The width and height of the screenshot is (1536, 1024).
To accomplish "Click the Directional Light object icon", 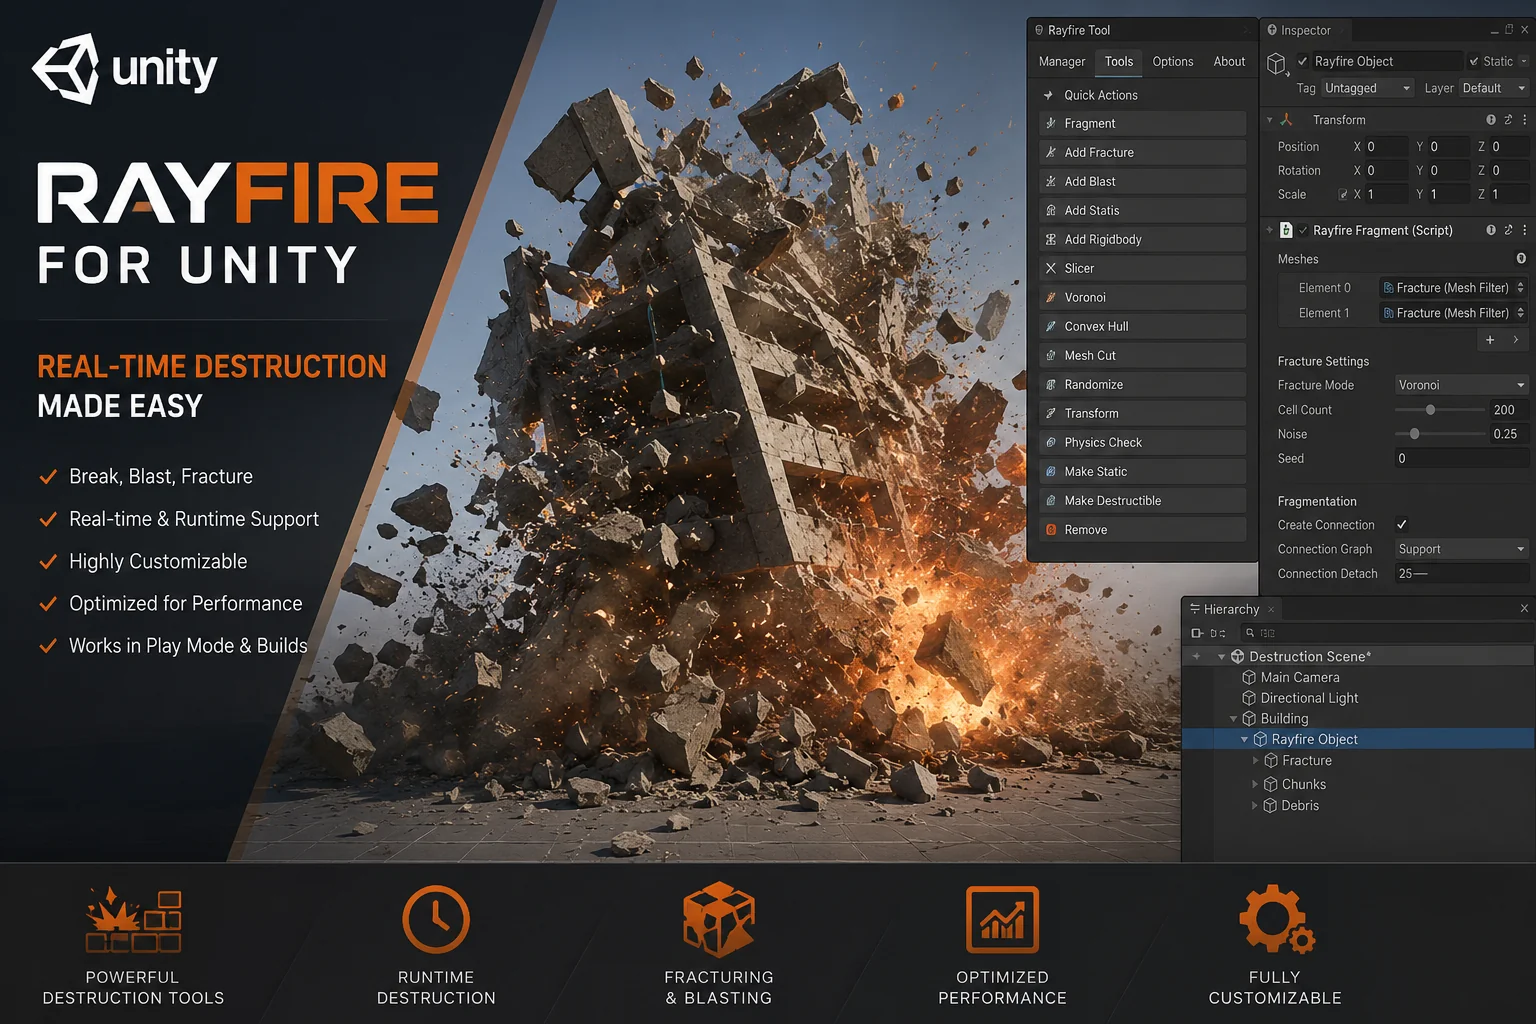I will [1249, 698].
